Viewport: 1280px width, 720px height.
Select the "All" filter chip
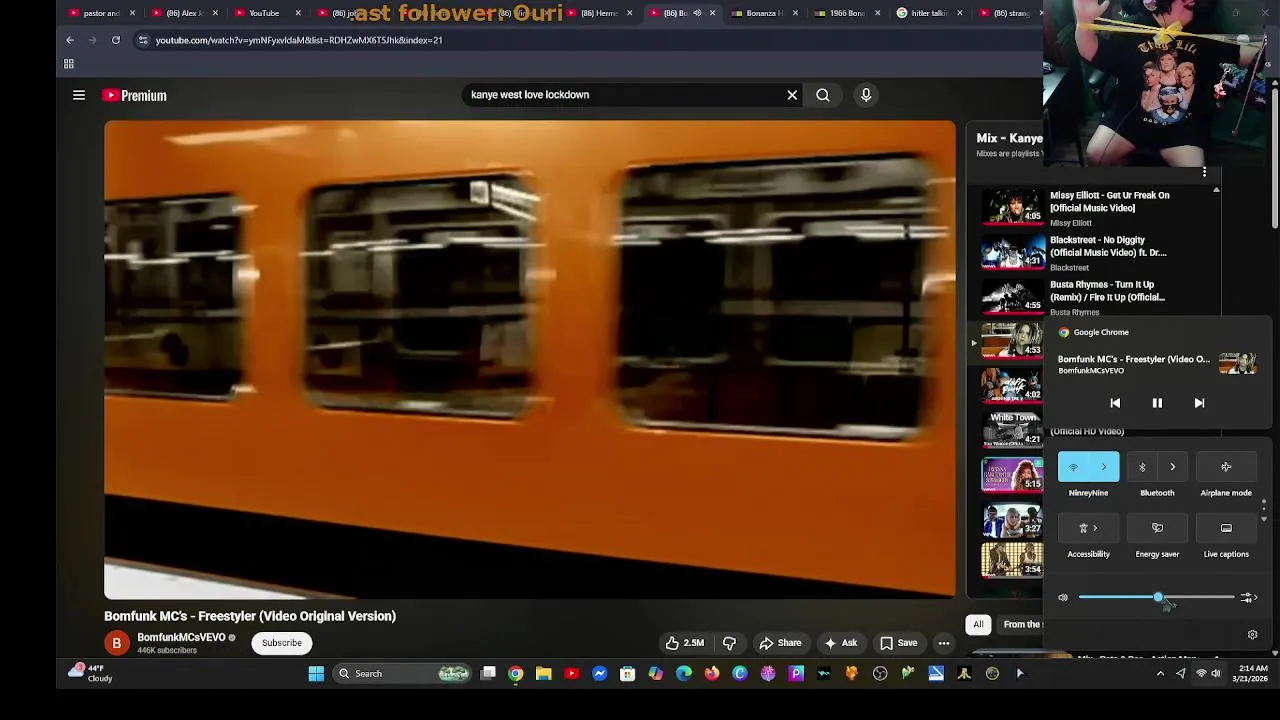979,624
